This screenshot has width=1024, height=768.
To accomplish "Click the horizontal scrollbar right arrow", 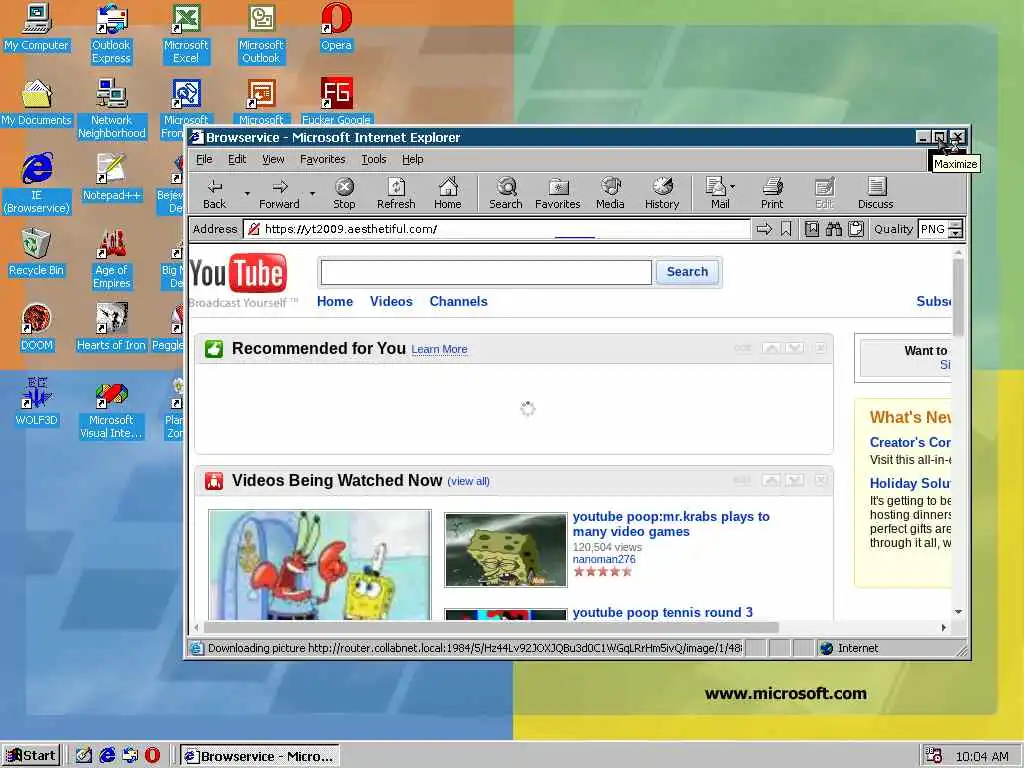I will tap(944, 628).
